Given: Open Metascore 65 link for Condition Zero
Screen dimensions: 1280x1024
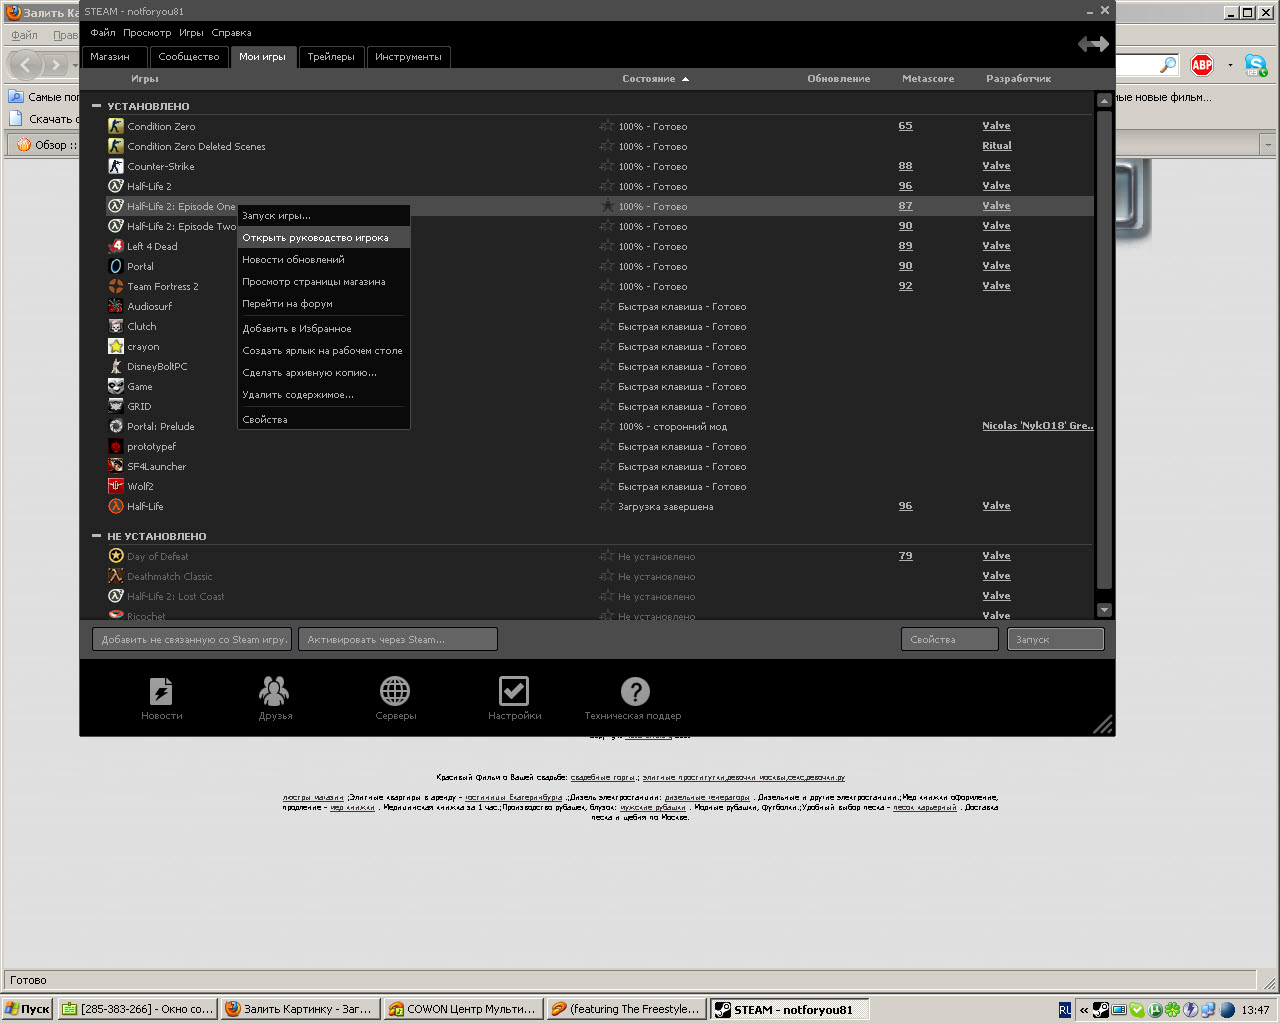Looking at the screenshot, I should pos(905,126).
